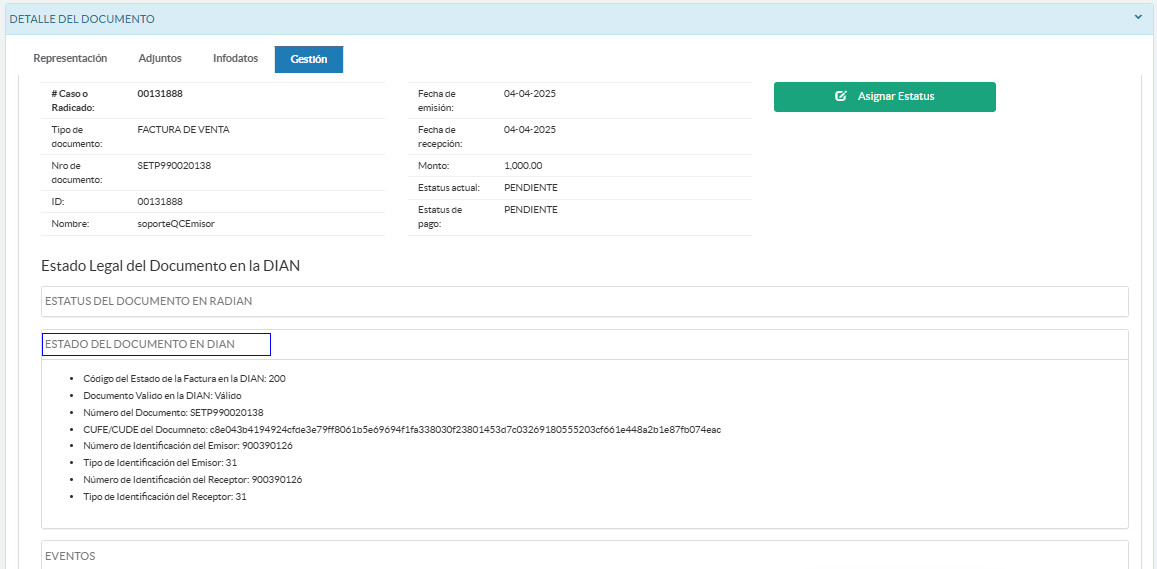This screenshot has width=1157, height=569.
Task: Click the Detalle del Documento header title
Action: 82,18
